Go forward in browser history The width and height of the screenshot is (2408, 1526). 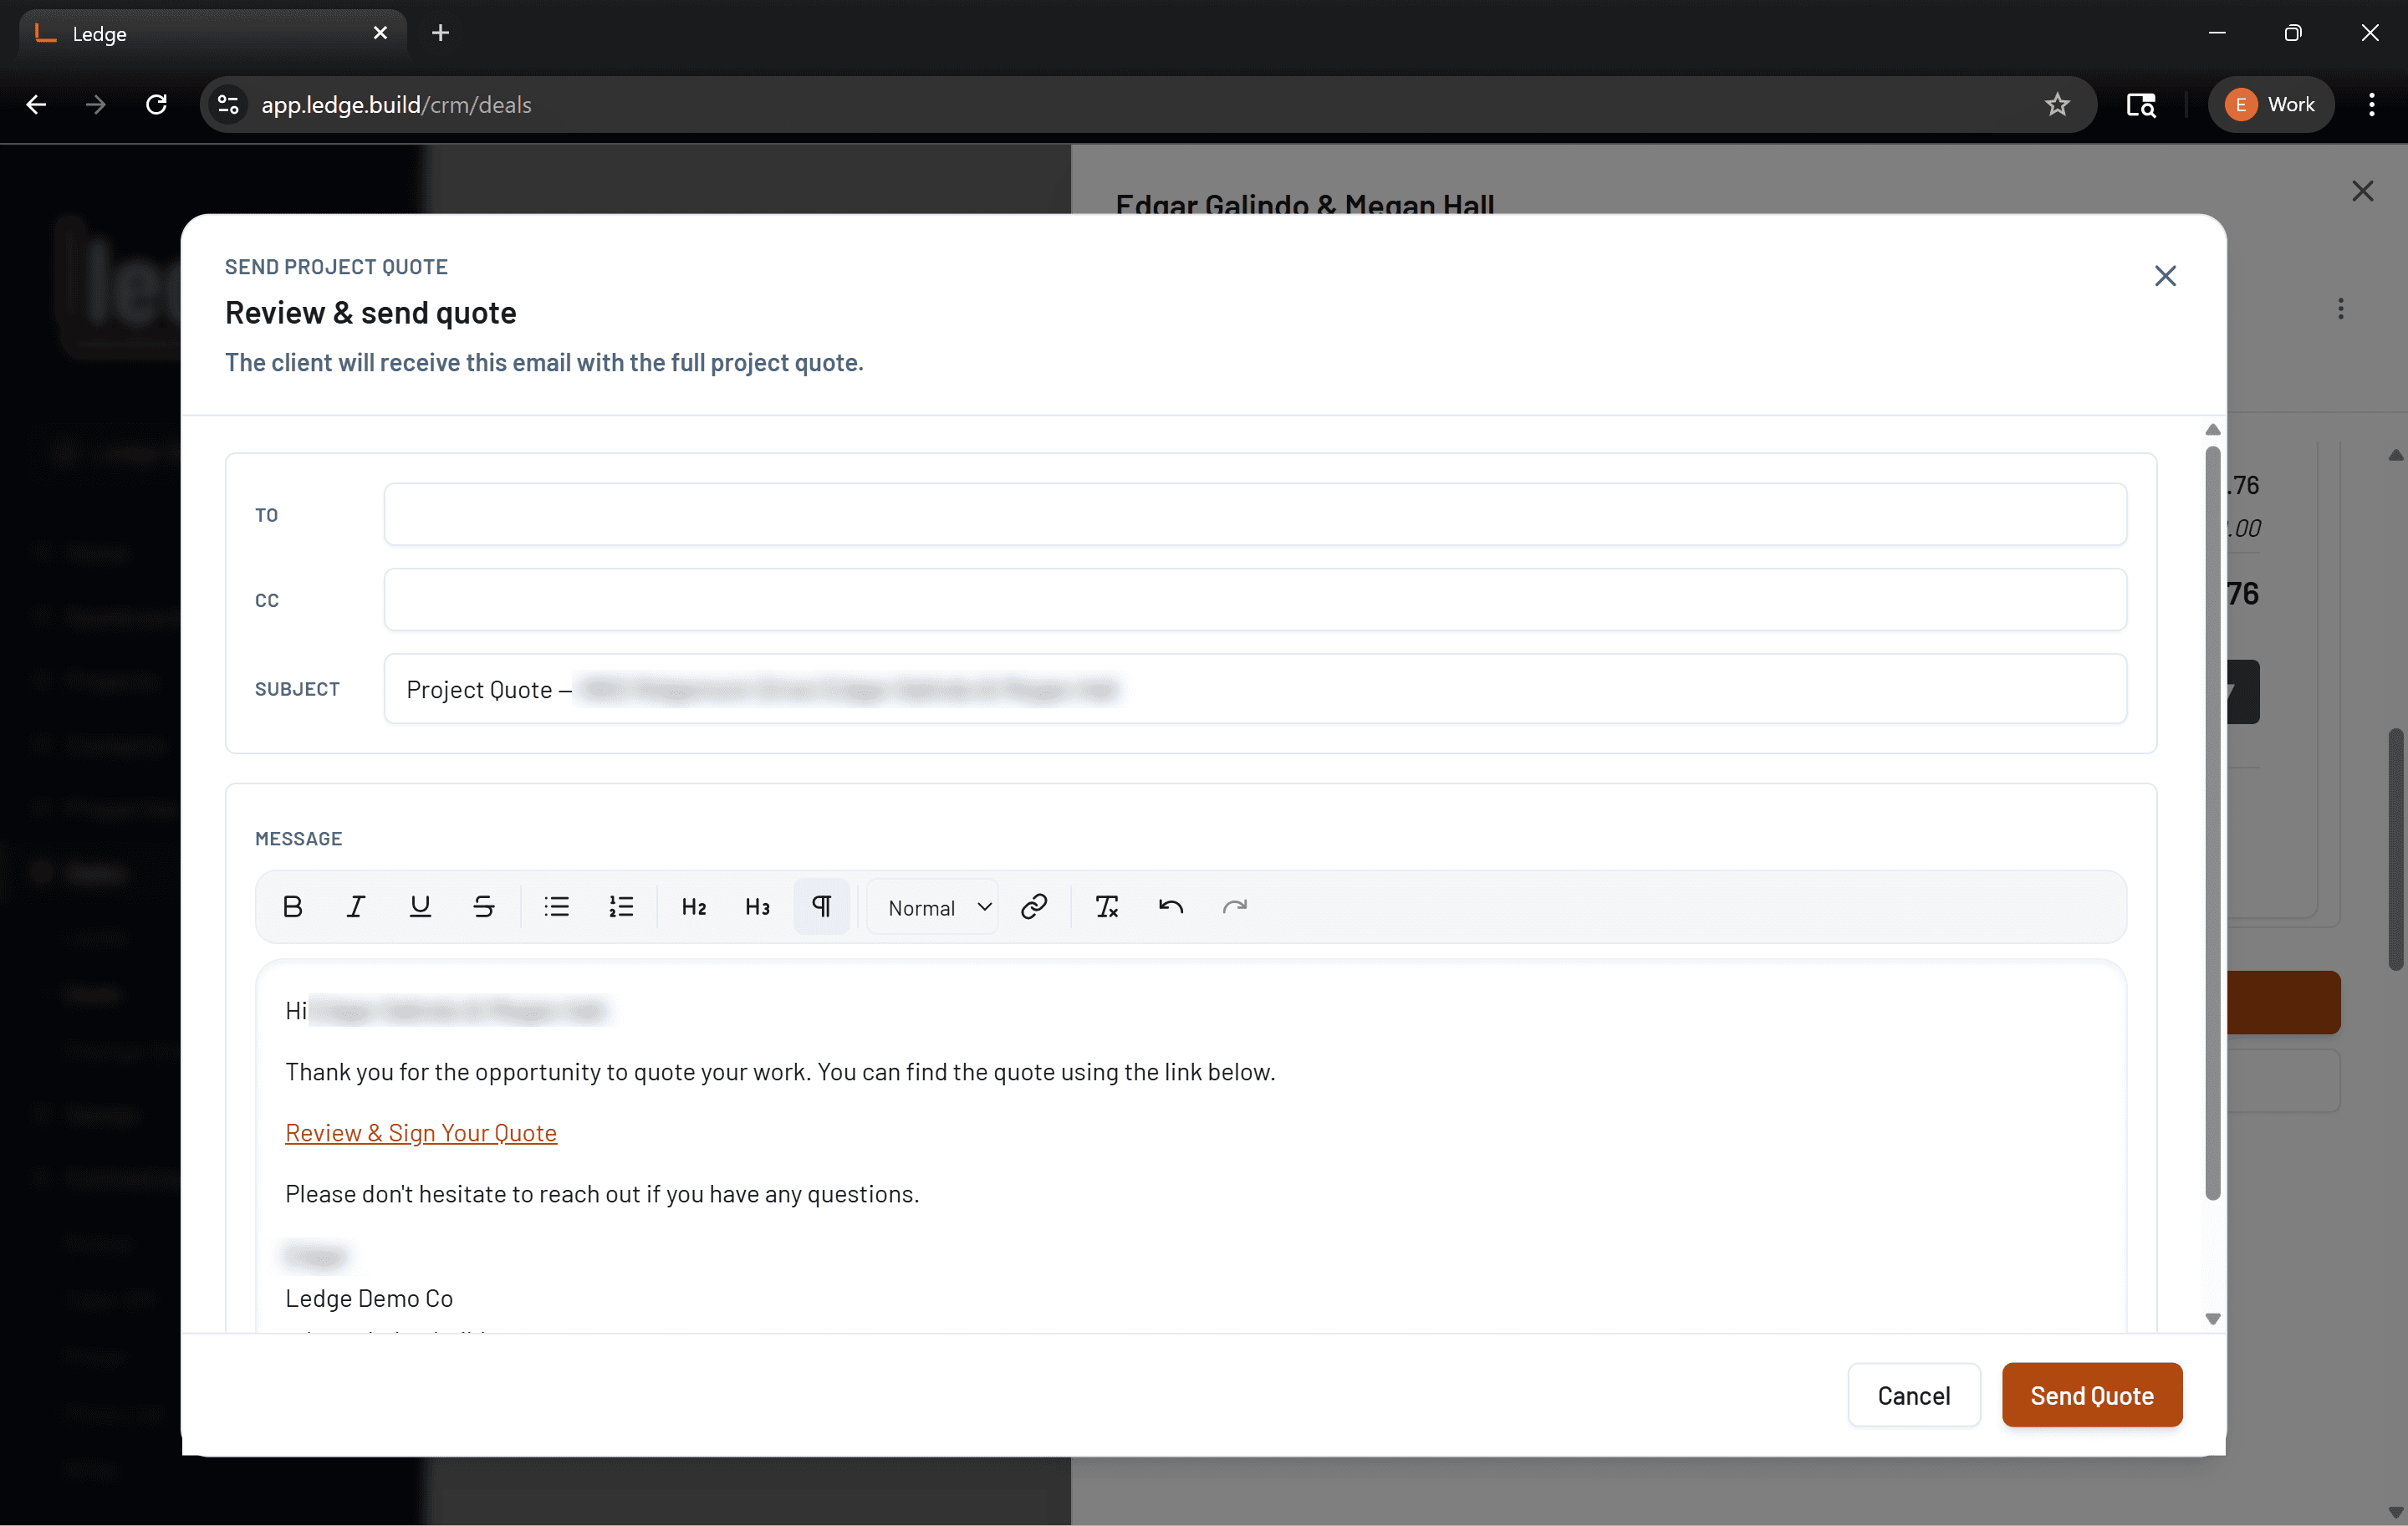coord(96,105)
